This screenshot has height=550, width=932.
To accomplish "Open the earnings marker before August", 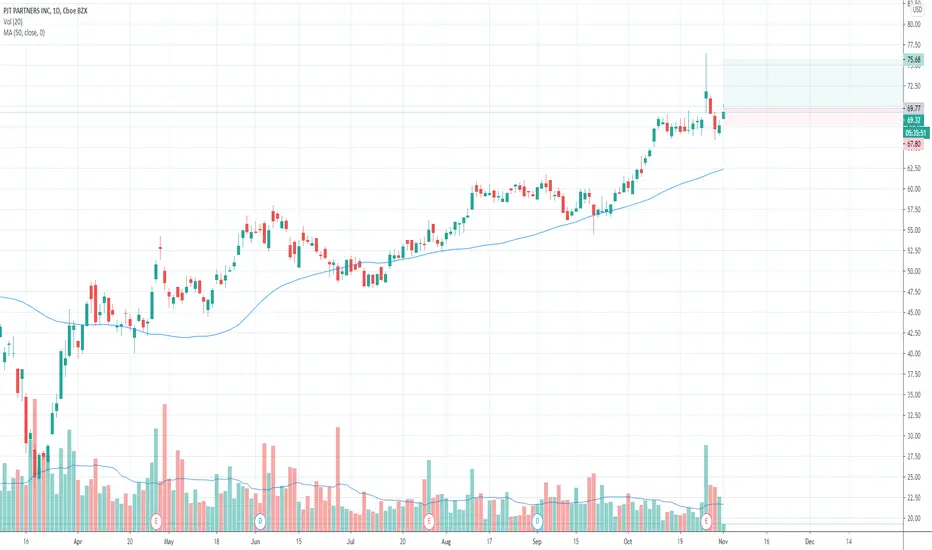I will [429, 521].
